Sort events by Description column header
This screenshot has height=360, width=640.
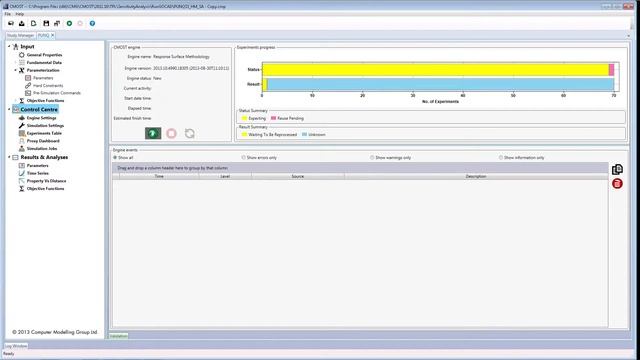[x=476, y=176]
